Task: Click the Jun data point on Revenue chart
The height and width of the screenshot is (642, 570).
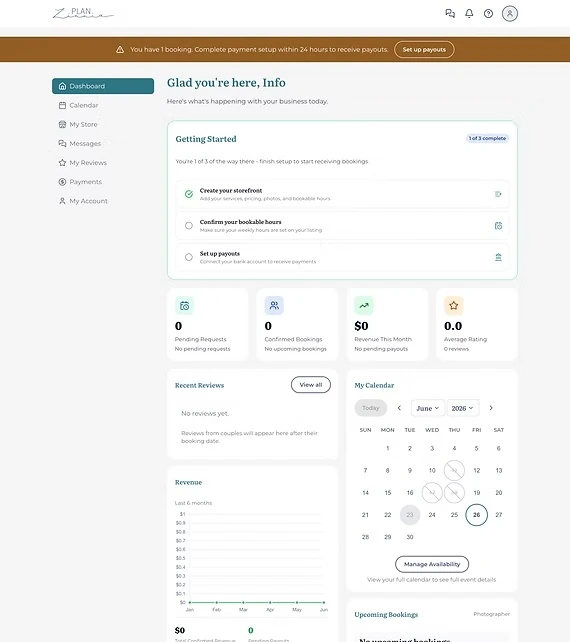Action: 323,602
